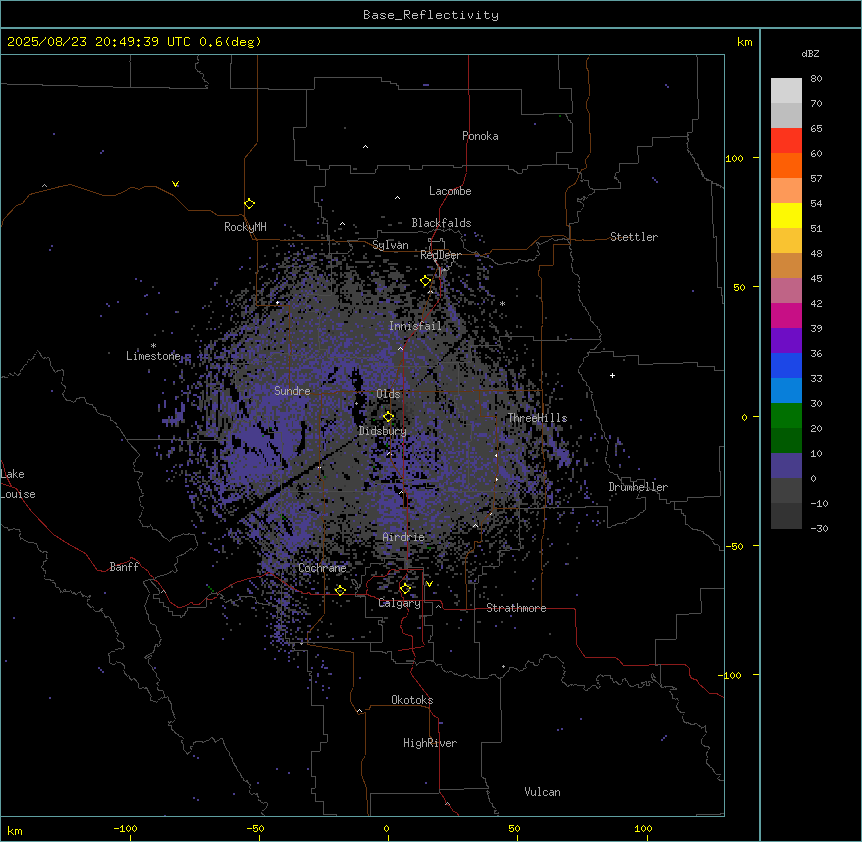Click the km unit label at bottom left
Image resolution: width=862 pixels, height=842 pixels.
[x=15, y=831]
